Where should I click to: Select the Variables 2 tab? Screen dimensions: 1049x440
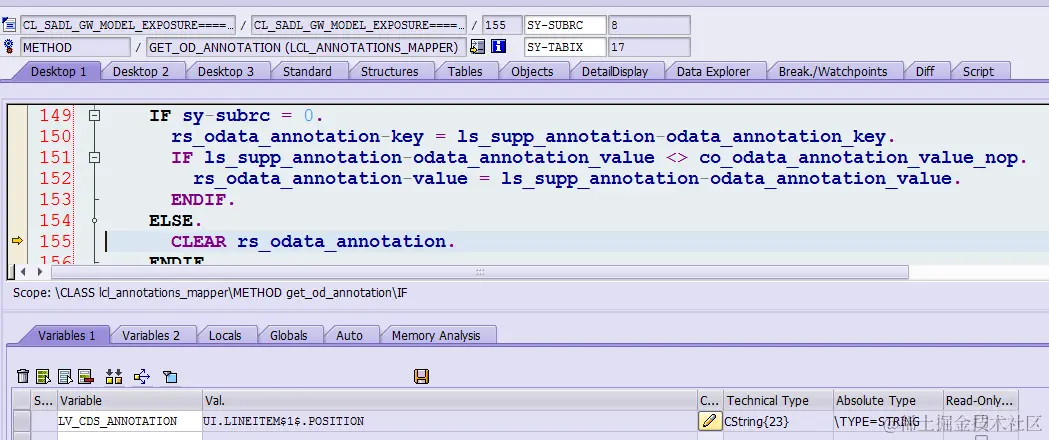click(151, 336)
